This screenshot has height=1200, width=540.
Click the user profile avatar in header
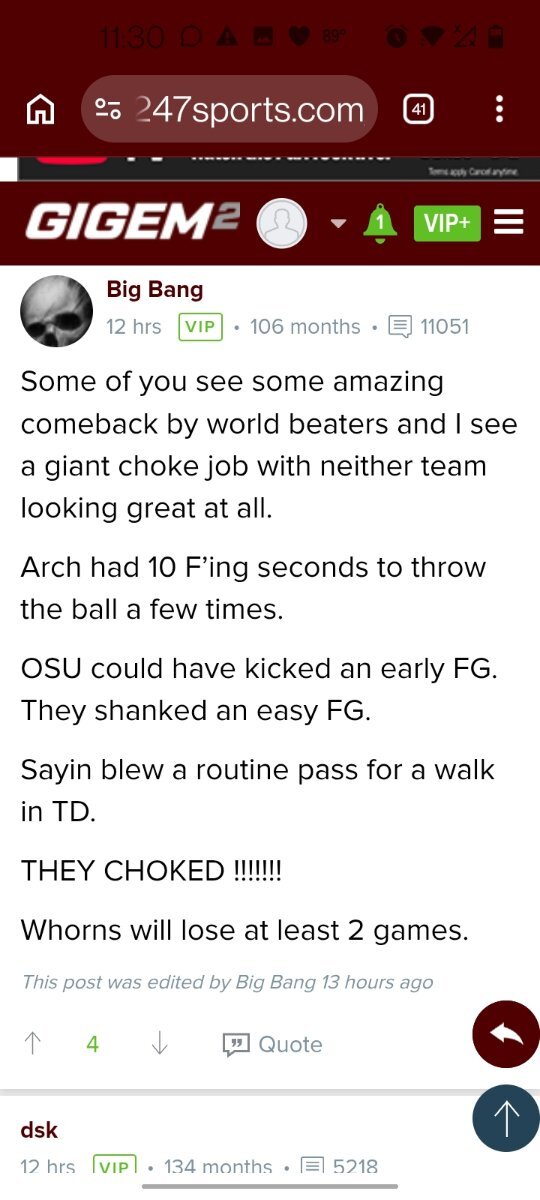pyautogui.click(x=282, y=223)
